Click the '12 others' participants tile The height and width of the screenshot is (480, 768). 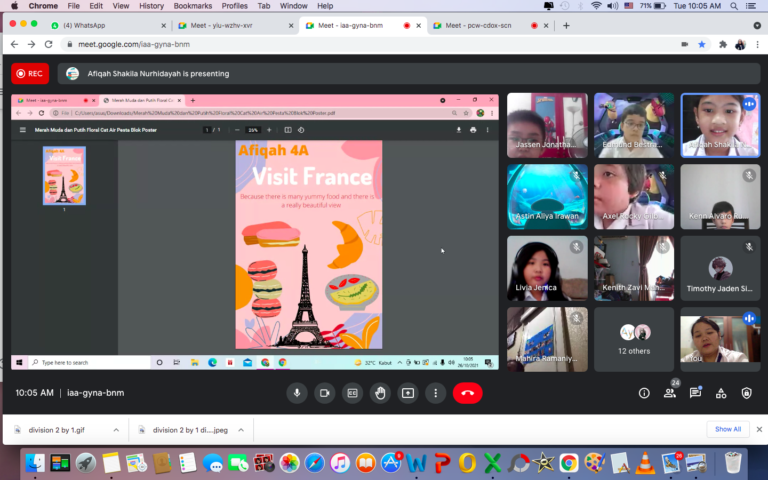point(634,339)
